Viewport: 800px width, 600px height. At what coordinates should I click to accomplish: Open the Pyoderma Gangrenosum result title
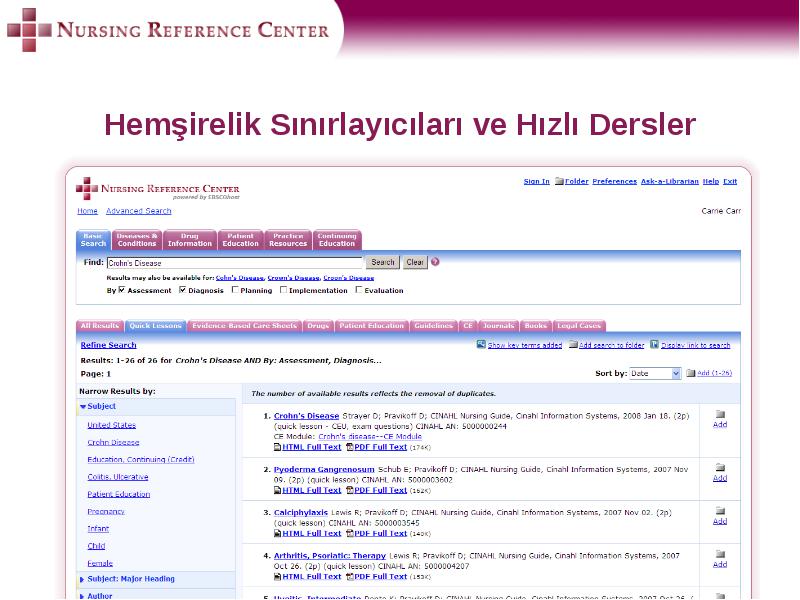pos(324,469)
